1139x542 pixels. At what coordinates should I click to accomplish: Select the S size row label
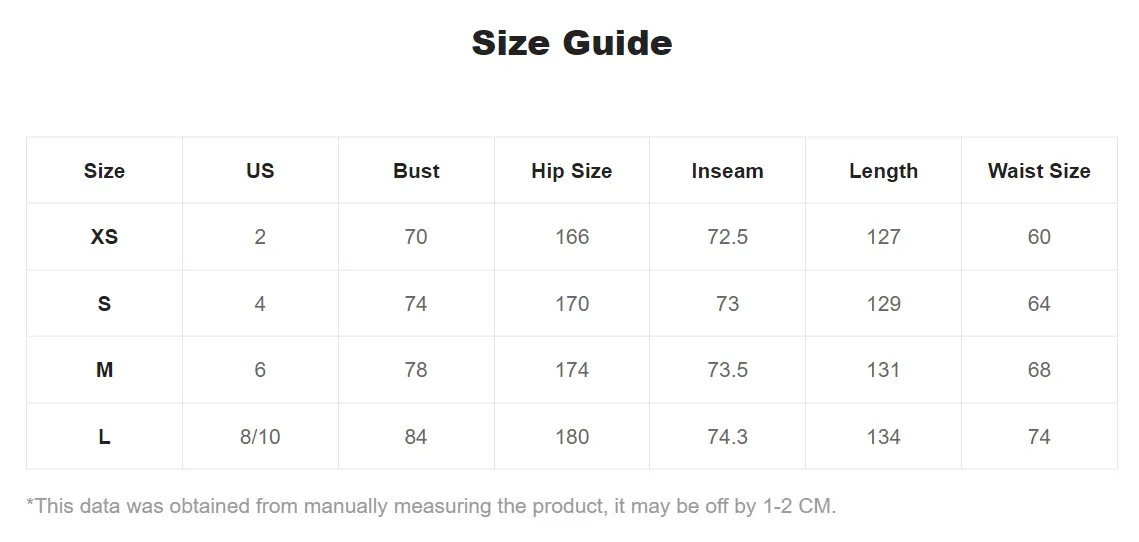pyautogui.click(x=104, y=304)
